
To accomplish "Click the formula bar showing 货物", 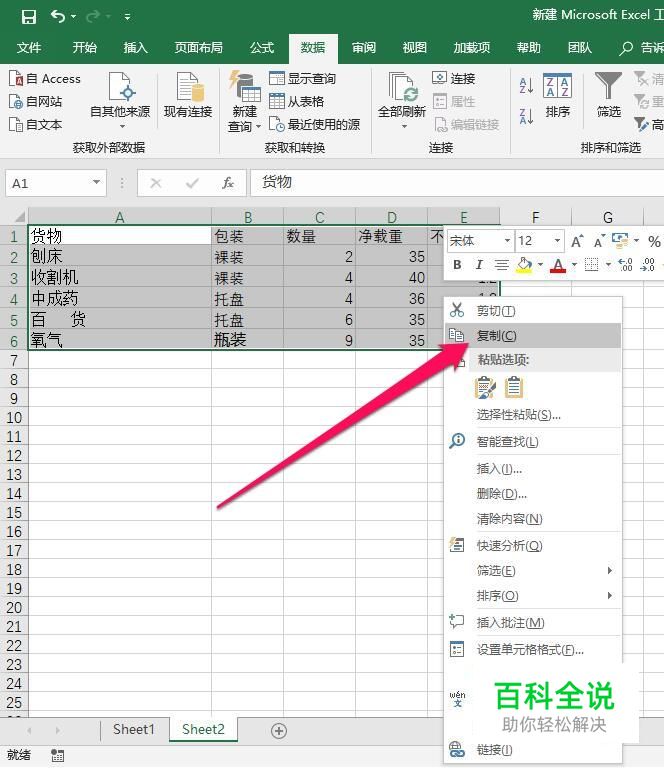I will click(x=457, y=183).
